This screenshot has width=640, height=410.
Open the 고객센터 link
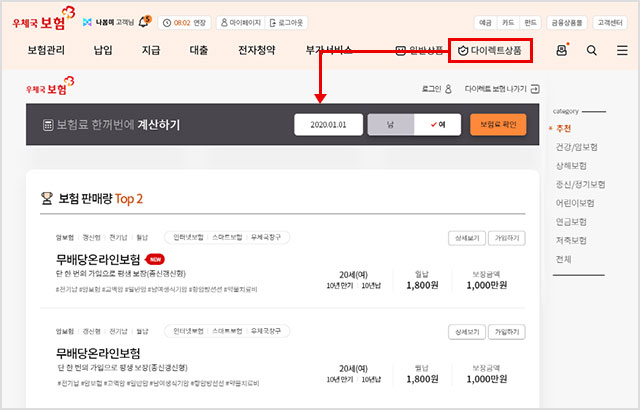tap(610, 23)
